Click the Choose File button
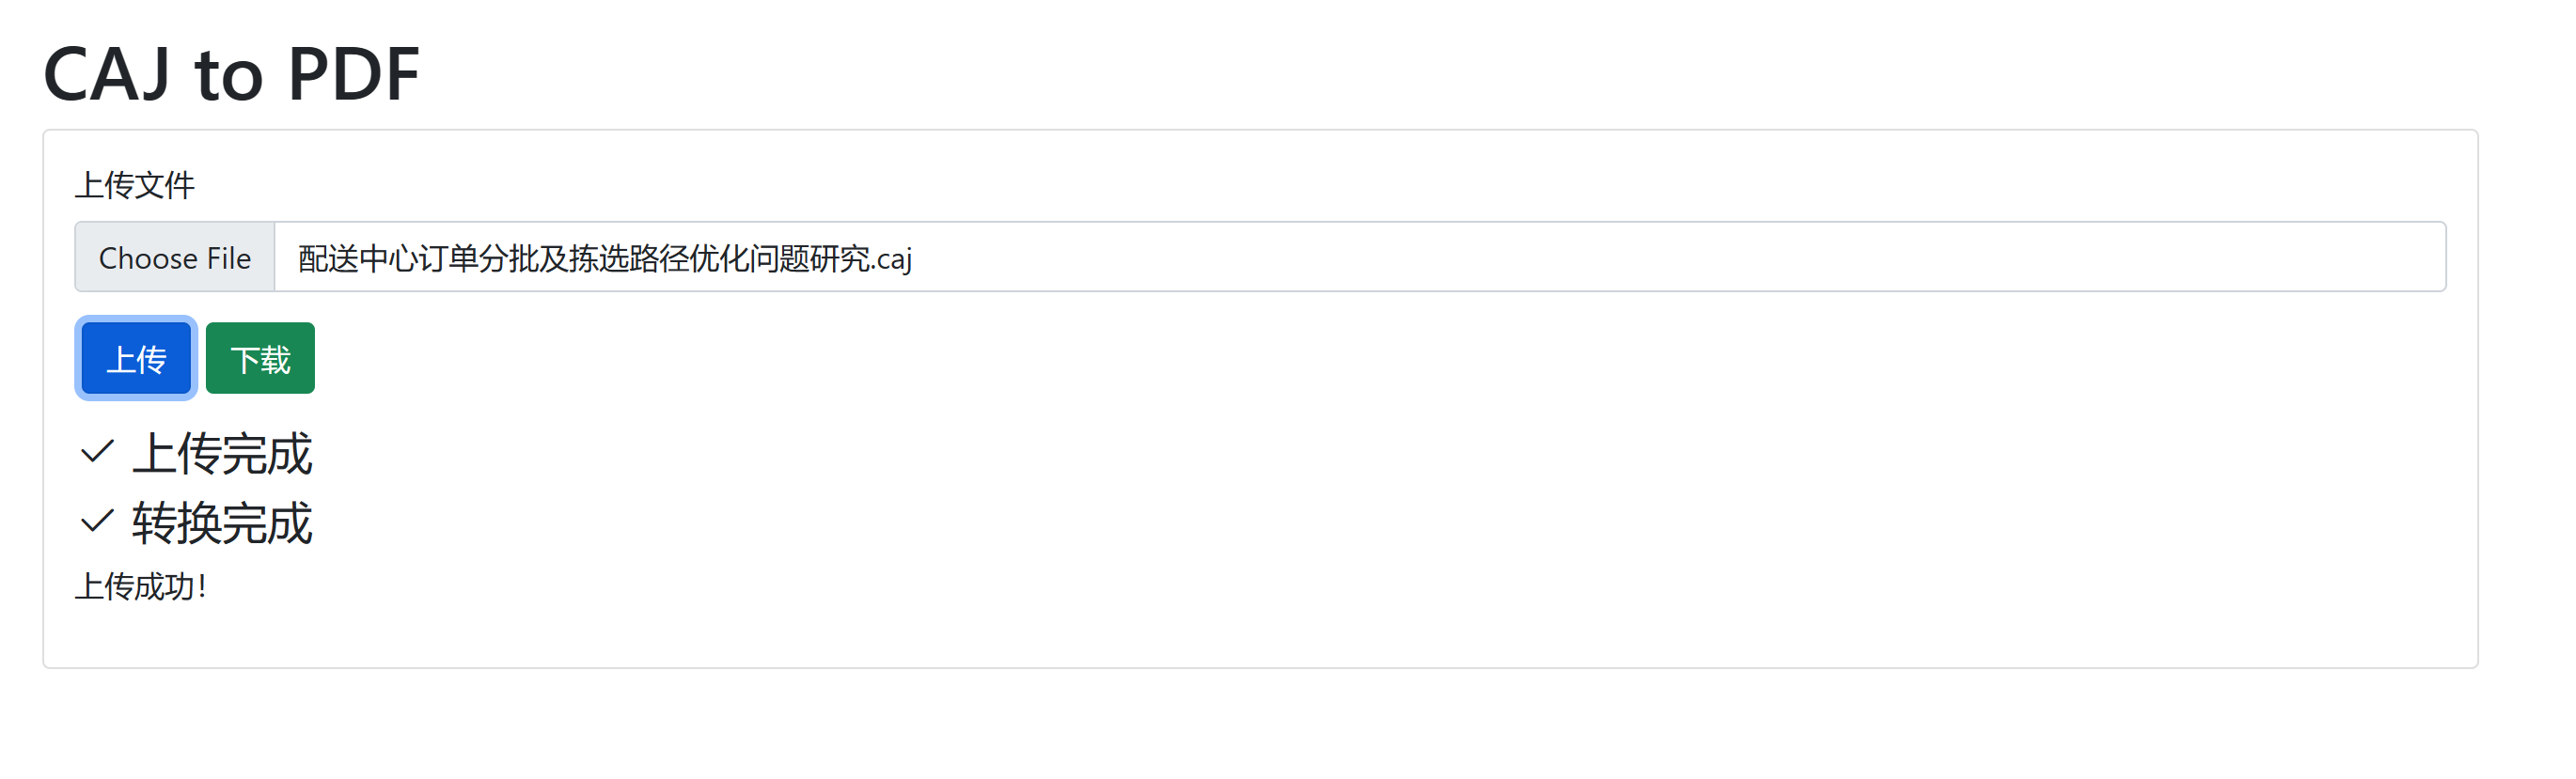 click(x=175, y=258)
